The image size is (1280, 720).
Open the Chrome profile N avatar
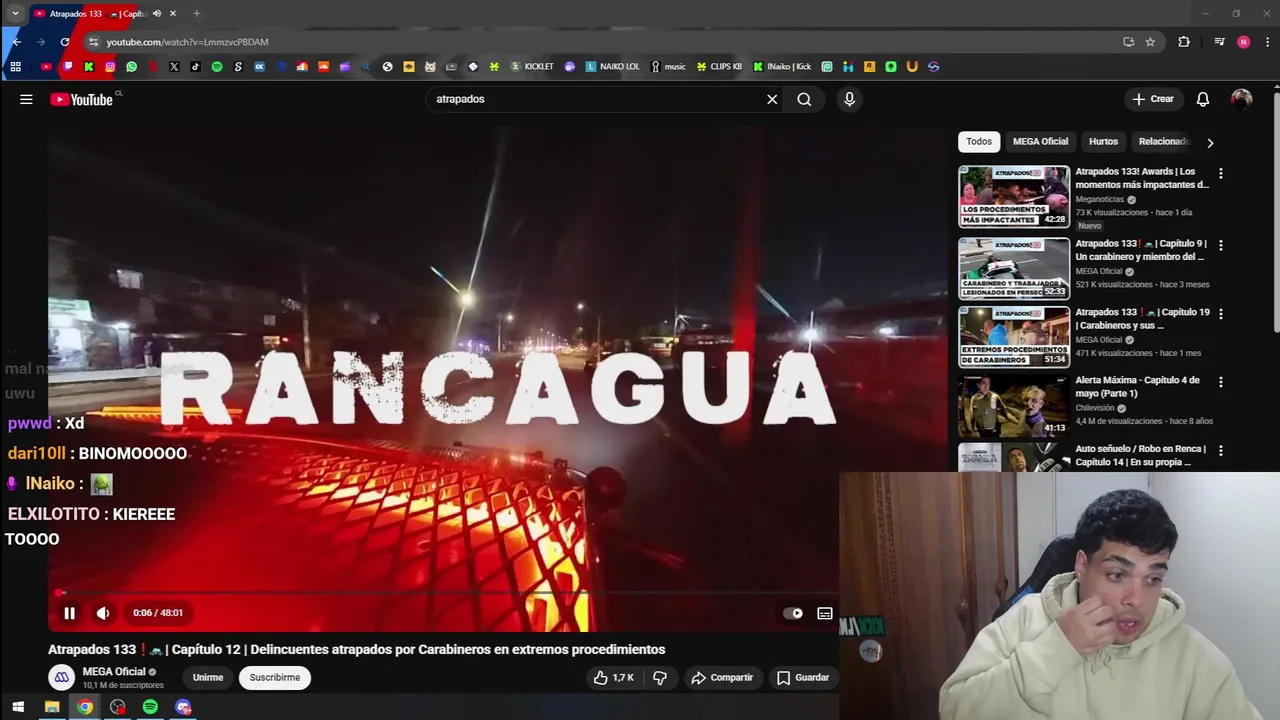point(1243,42)
